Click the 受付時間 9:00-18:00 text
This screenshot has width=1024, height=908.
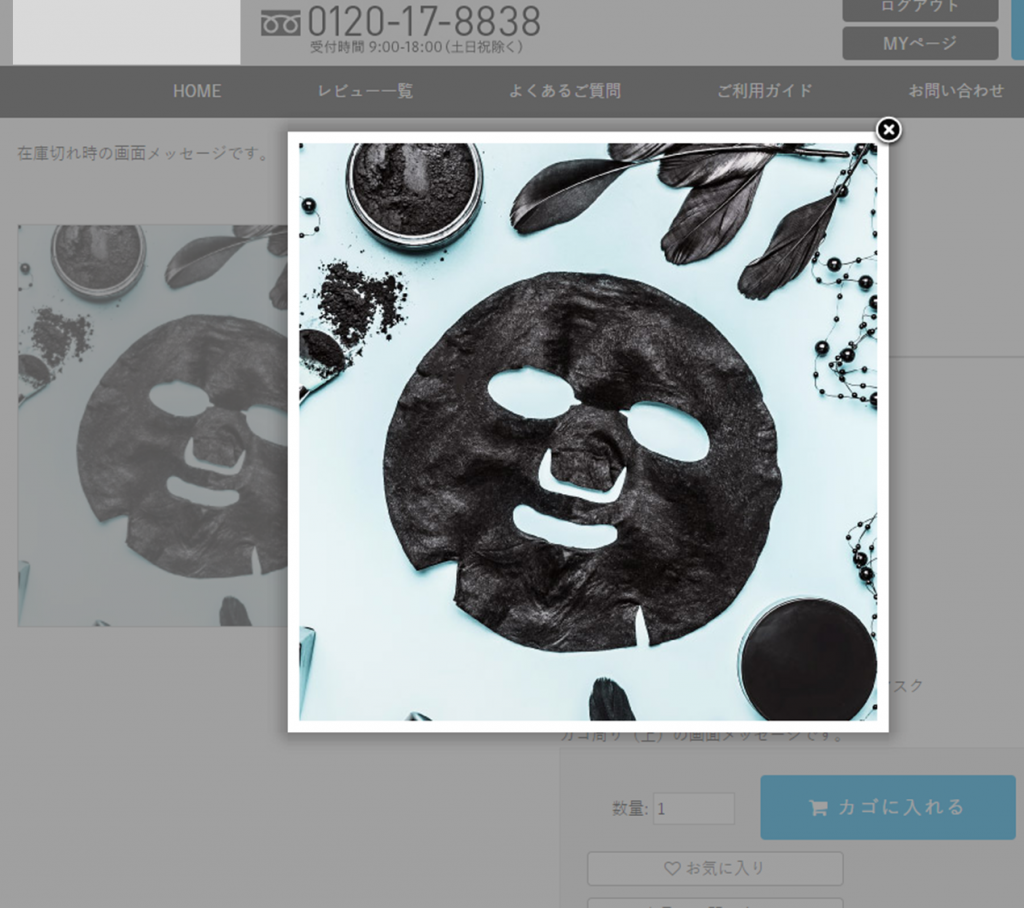tap(416, 47)
